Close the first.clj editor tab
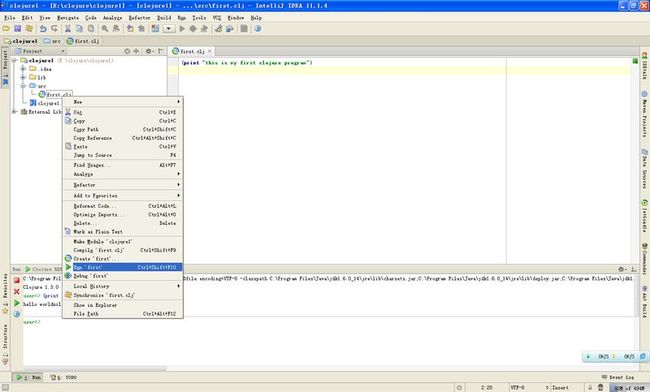This screenshot has height=392, width=650. click(x=210, y=51)
